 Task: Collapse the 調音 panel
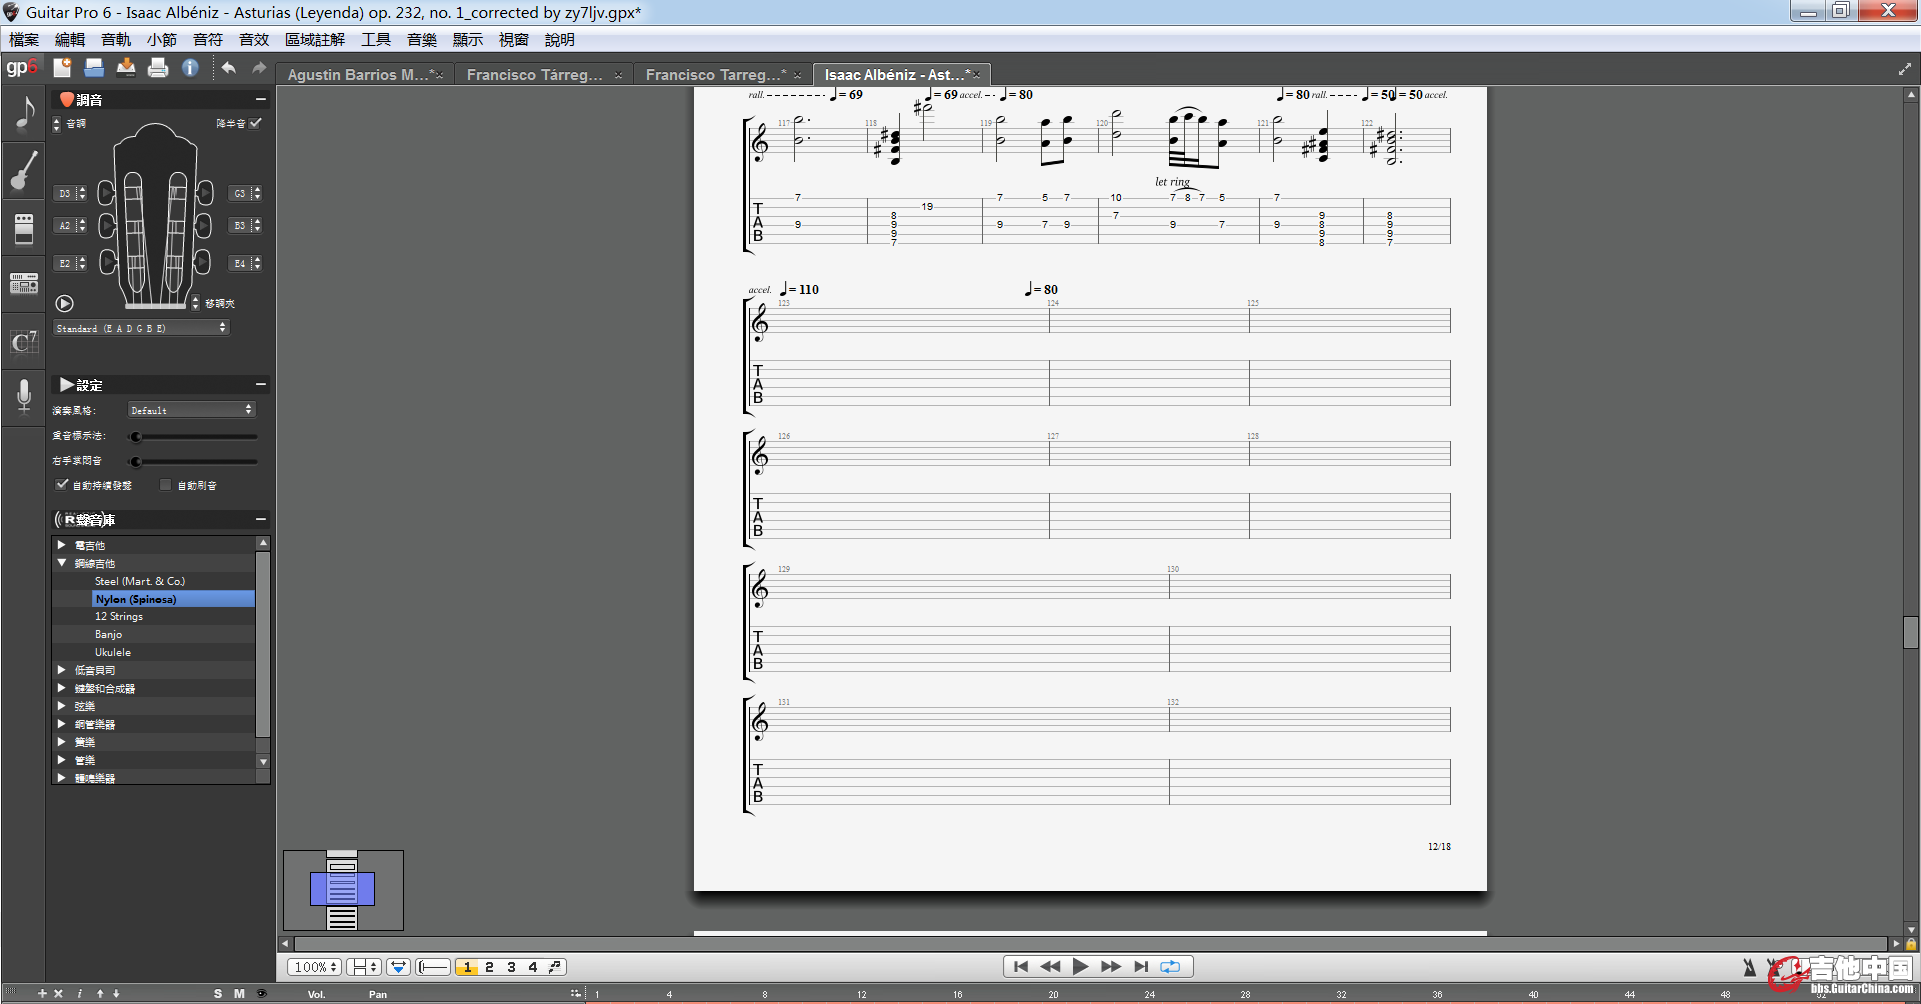point(261,99)
